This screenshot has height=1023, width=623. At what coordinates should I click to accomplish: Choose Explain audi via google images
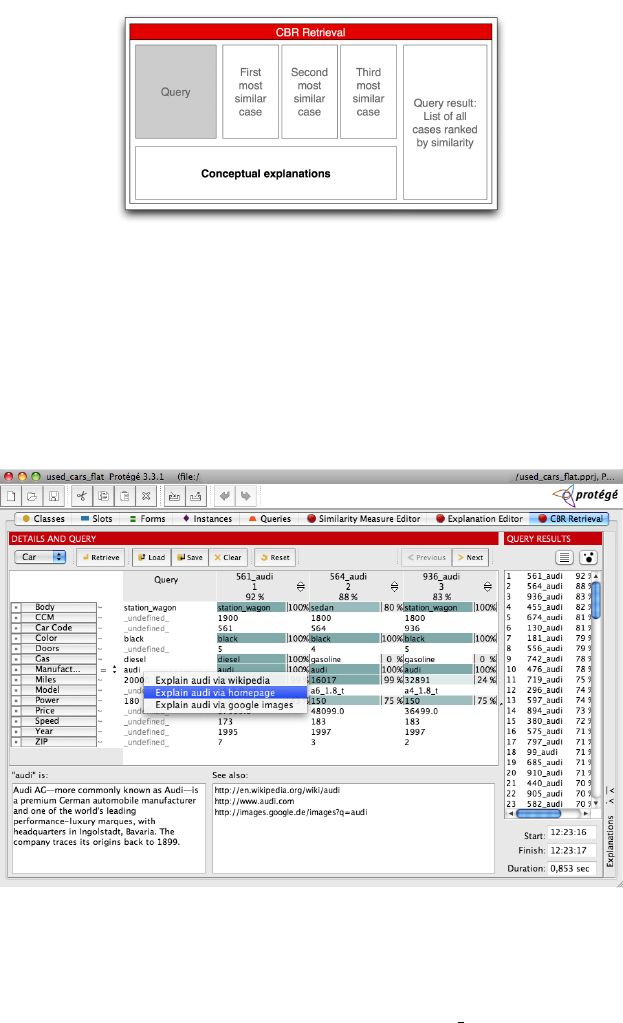[x=225, y=705]
